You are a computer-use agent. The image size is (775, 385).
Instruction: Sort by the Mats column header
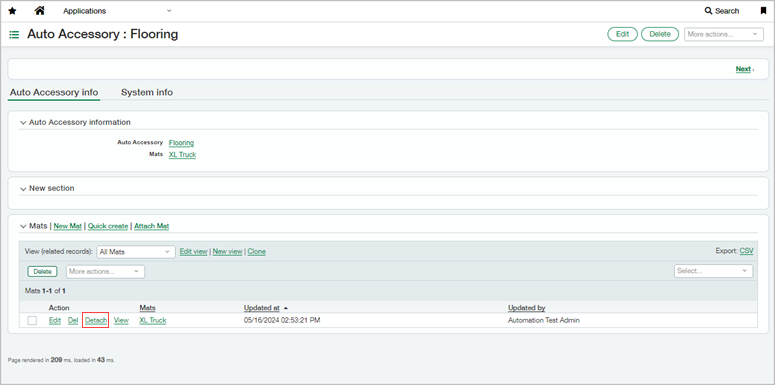(147, 308)
